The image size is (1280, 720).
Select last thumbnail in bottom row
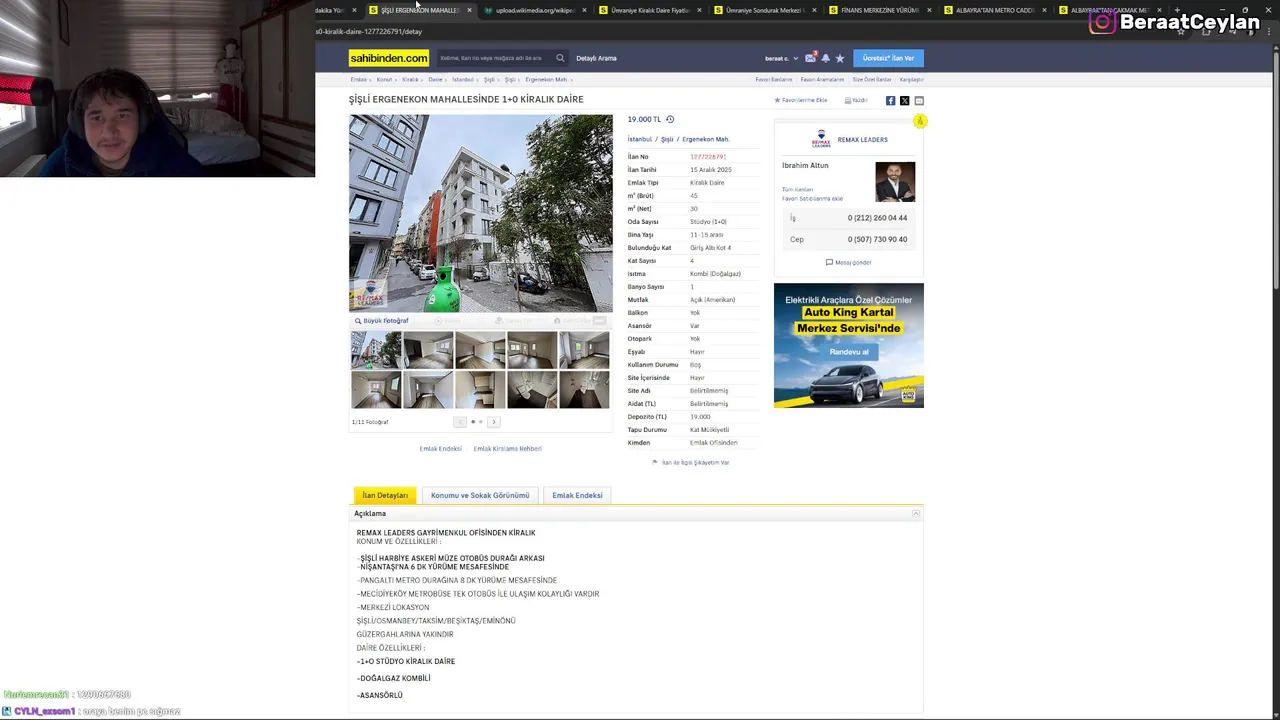[x=584, y=390]
